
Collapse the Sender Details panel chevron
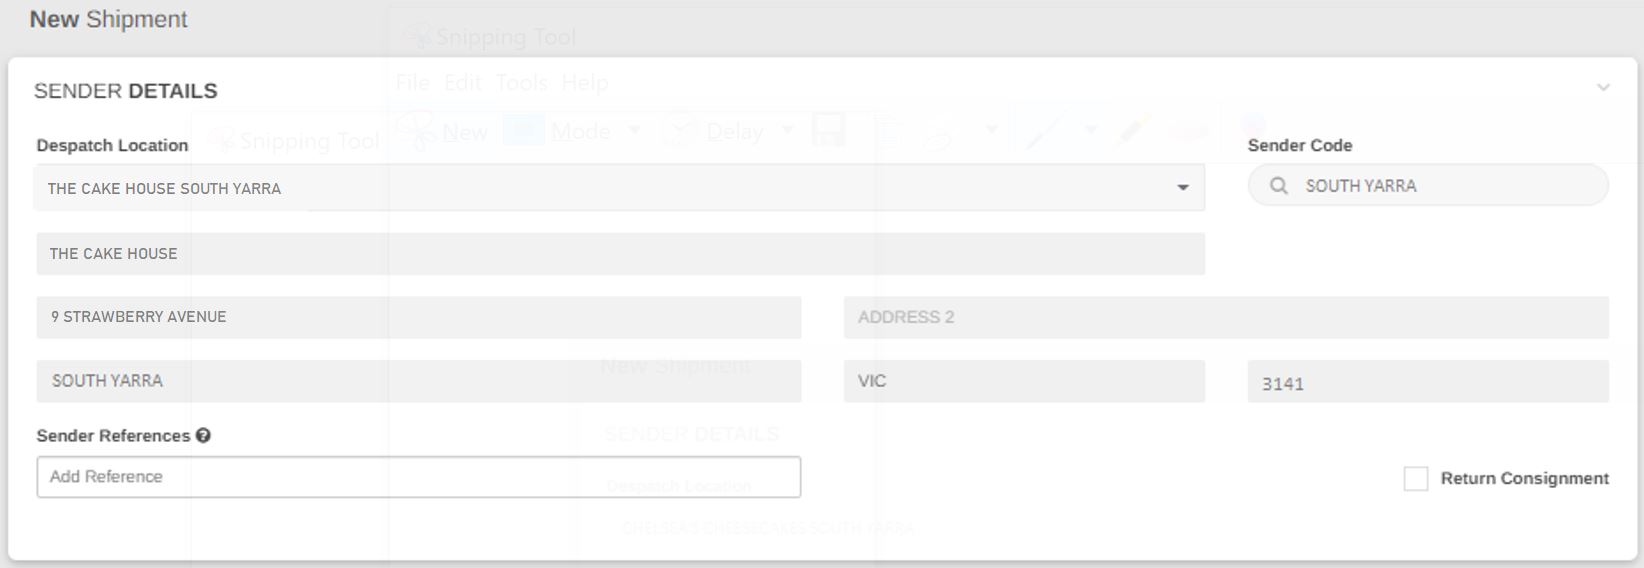(x=1603, y=88)
